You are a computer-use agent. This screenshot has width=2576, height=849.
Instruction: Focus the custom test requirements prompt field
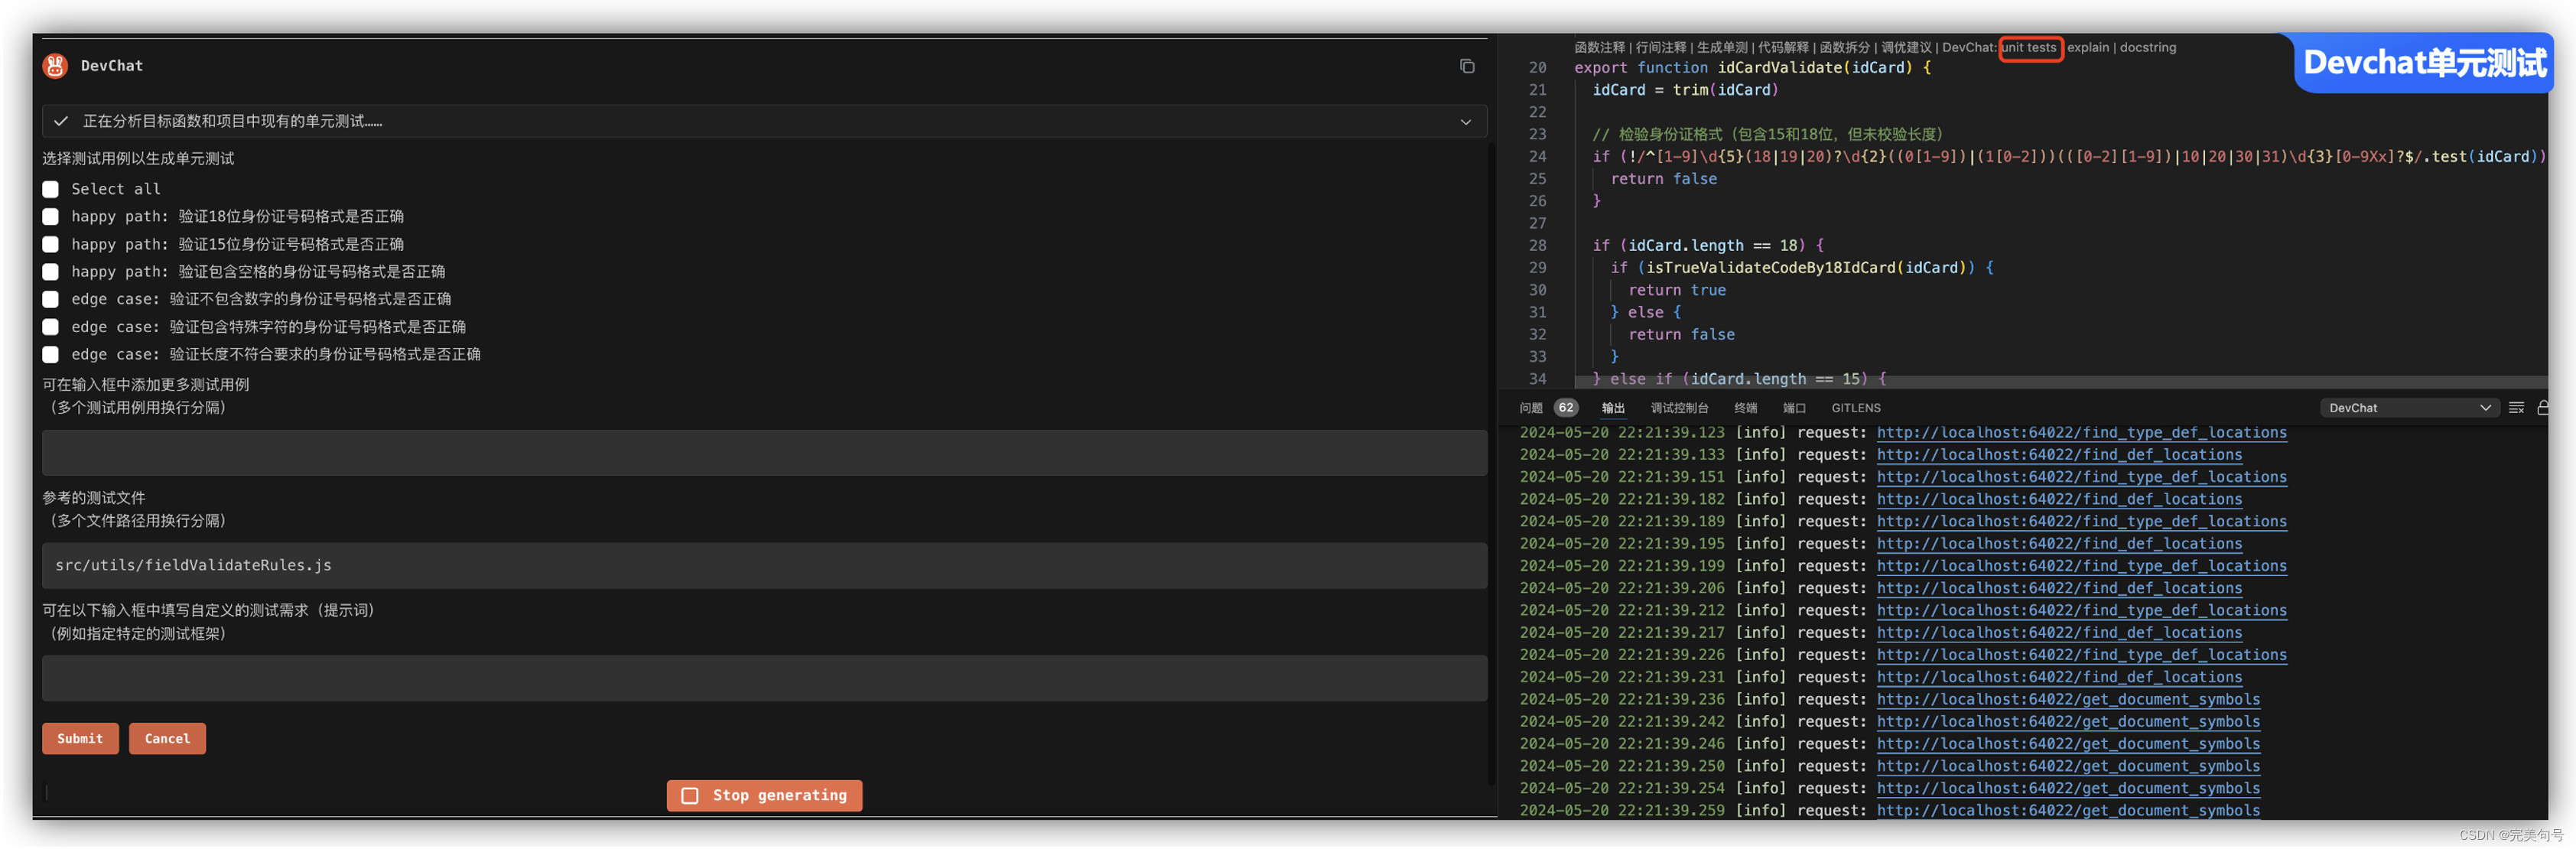[x=764, y=679]
